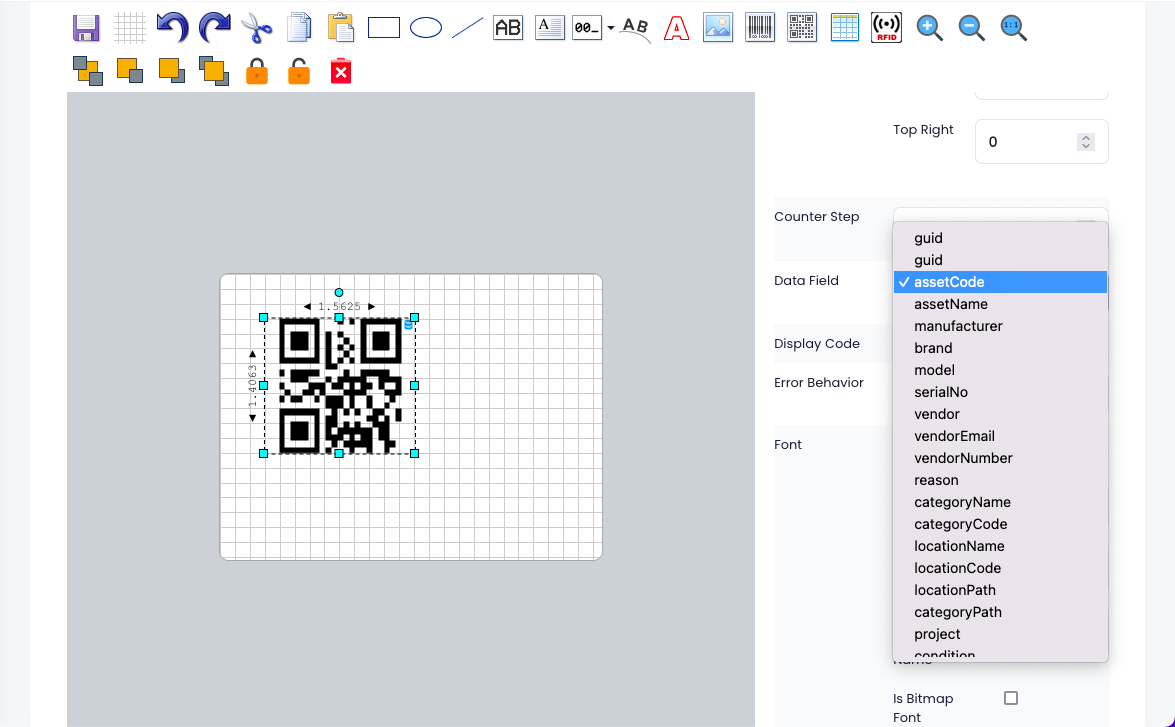Click the rotation handle above QR code
Image resolution: width=1175 pixels, height=727 pixels.
339,292
